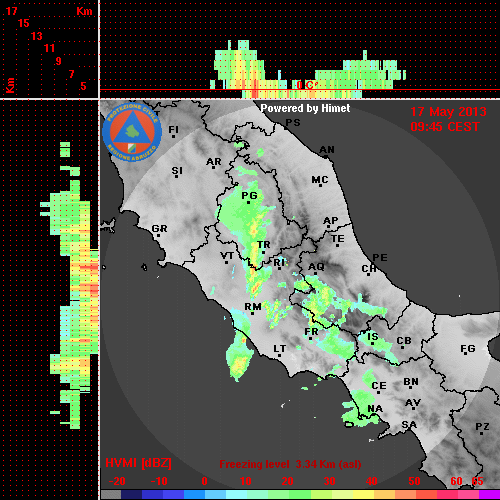Viewport: 500px width, 500px height.
Task: Click the '-20' legend value
Action: click(117, 481)
